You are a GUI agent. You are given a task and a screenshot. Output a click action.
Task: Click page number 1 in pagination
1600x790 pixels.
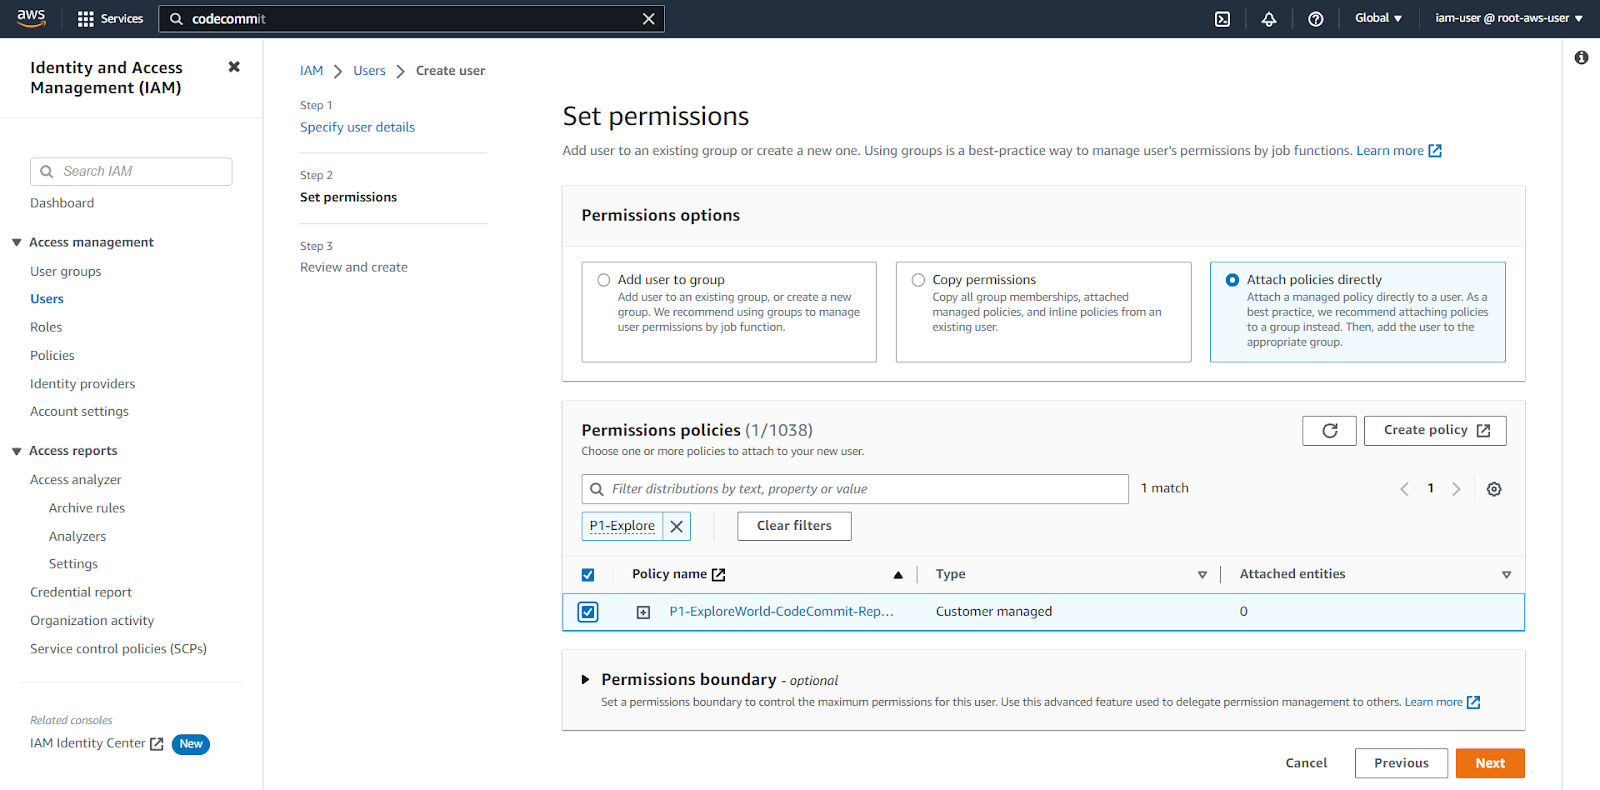tap(1430, 488)
